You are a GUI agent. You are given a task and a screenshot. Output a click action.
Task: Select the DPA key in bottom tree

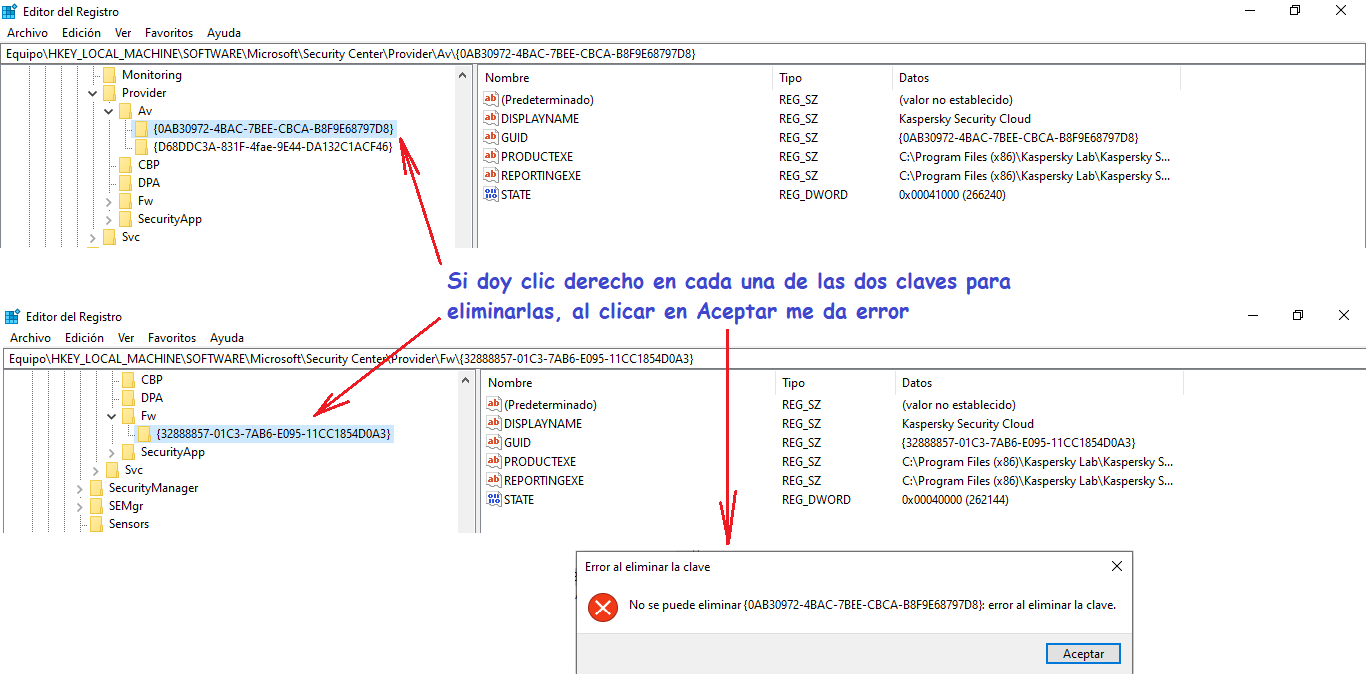click(151, 398)
